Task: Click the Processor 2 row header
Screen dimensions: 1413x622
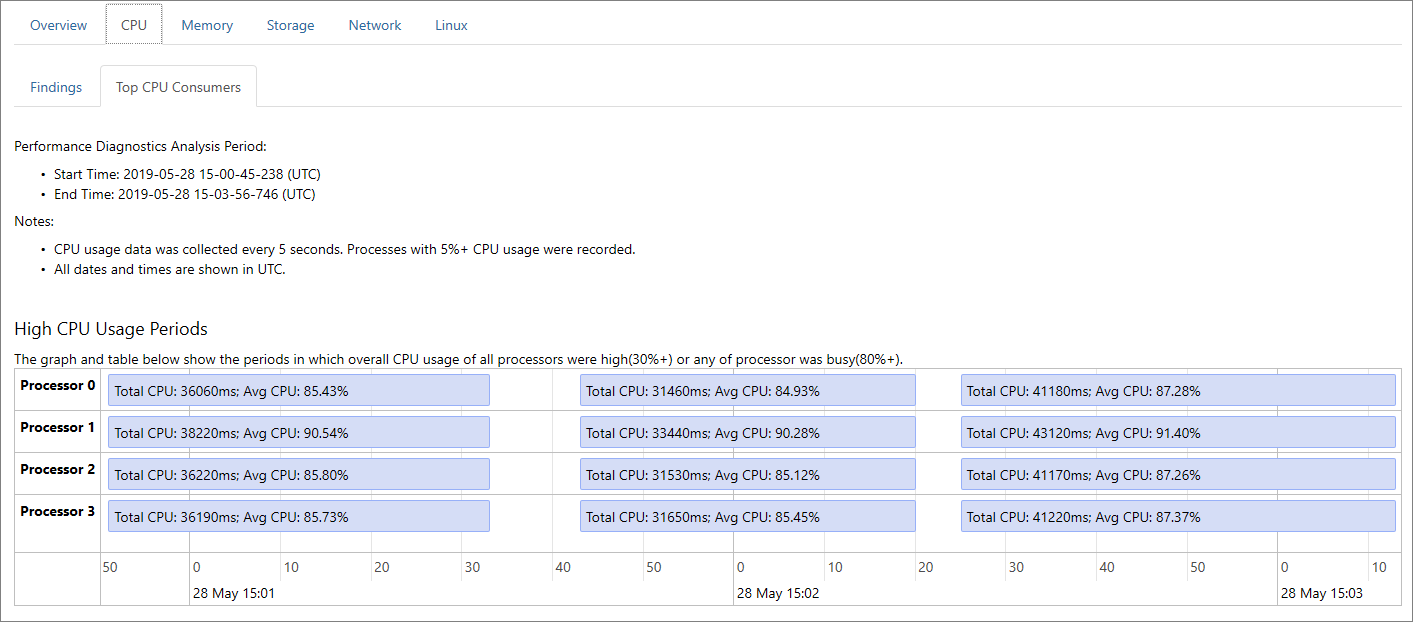Action: click(x=58, y=469)
